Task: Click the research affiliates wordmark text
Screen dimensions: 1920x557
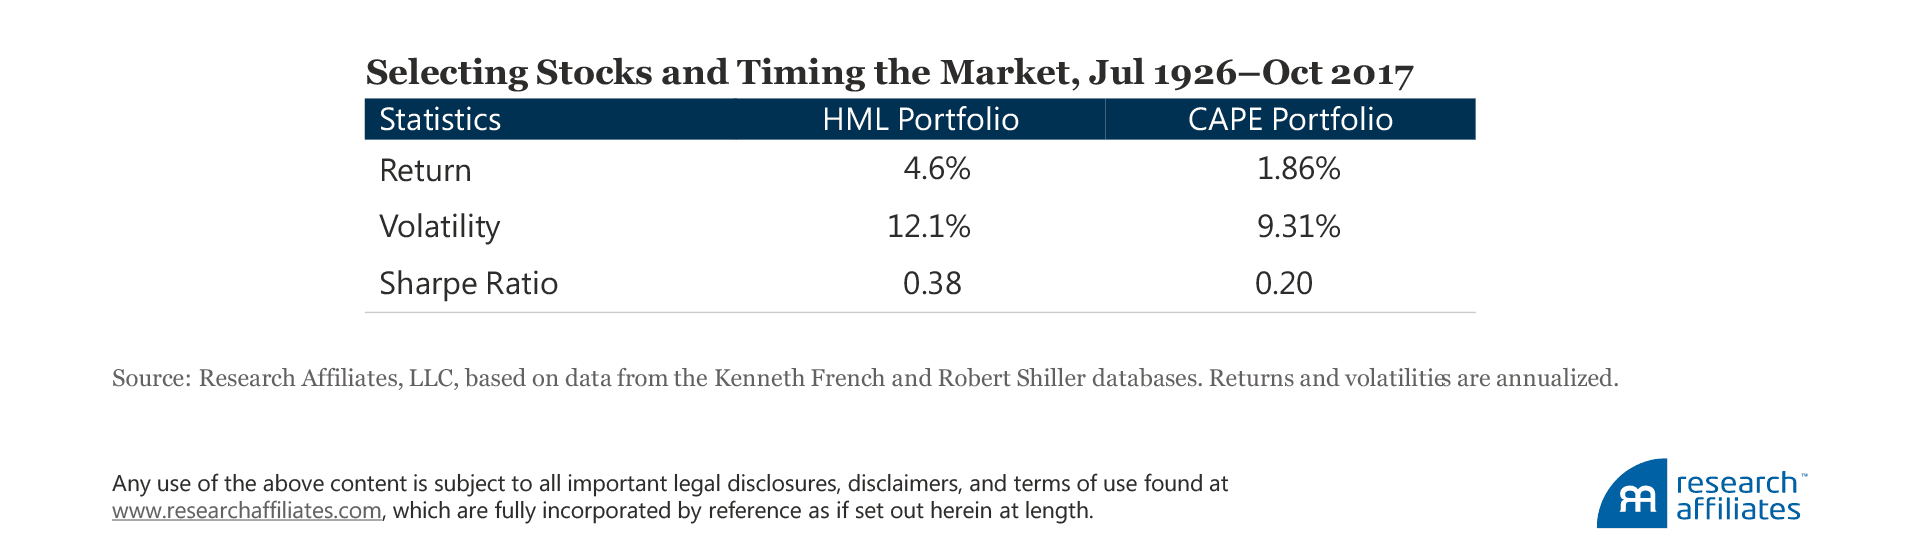Action: tap(1738, 496)
